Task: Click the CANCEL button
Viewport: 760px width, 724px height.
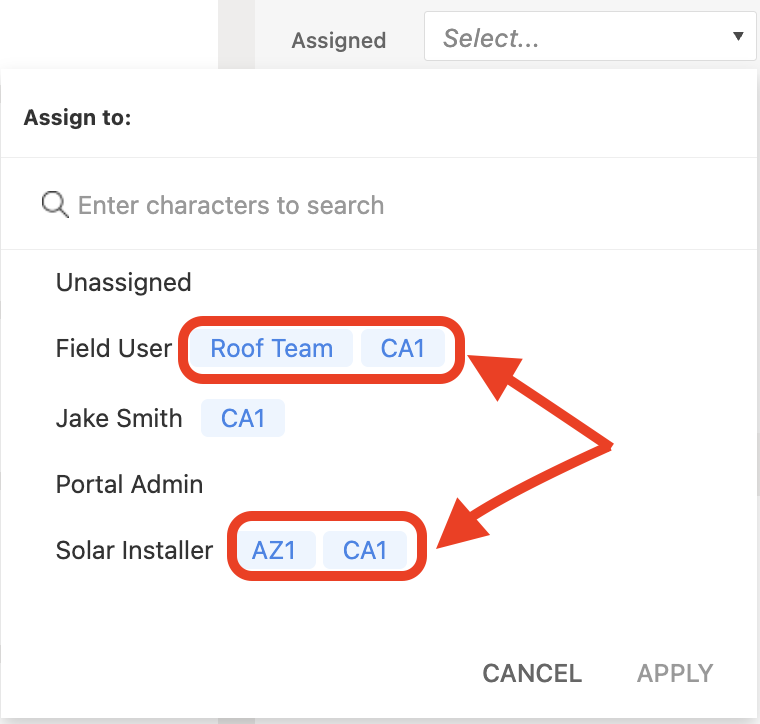Action: click(x=532, y=673)
